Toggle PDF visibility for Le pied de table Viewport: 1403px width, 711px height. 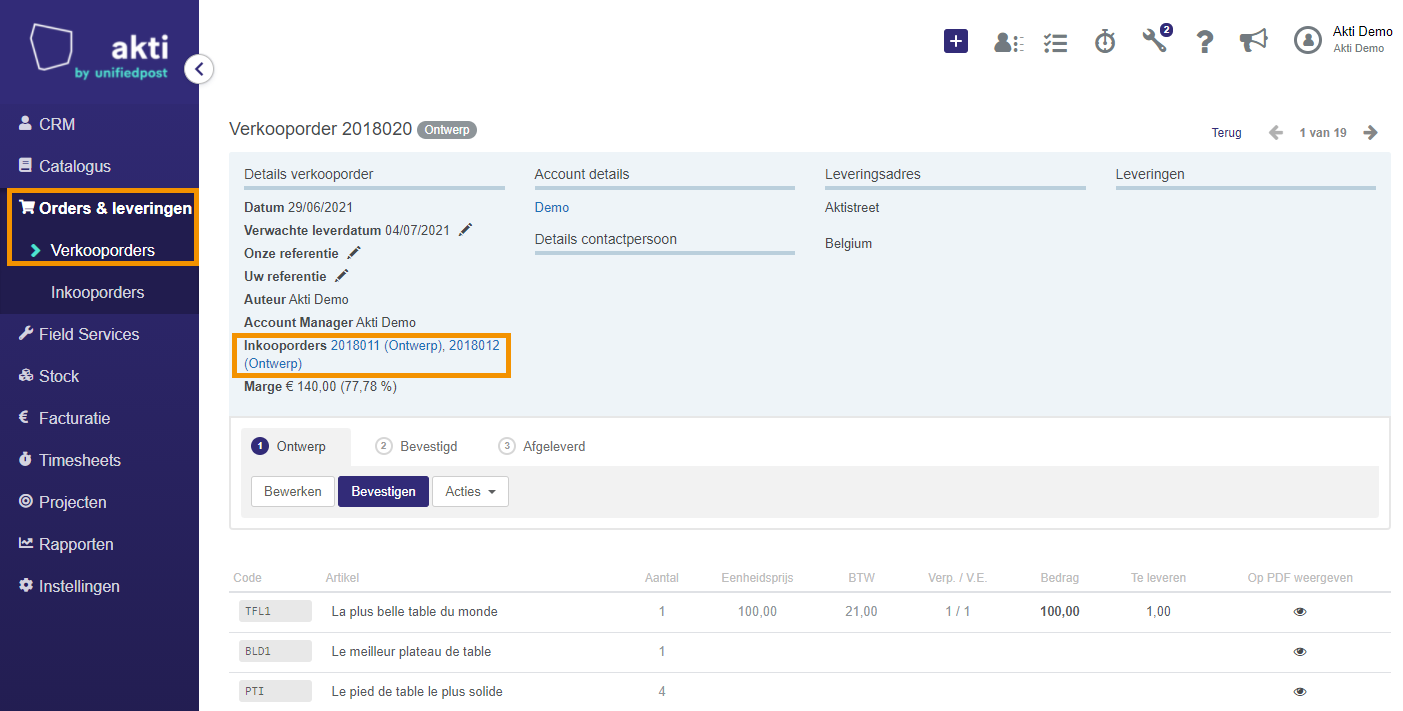coord(1300,692)
